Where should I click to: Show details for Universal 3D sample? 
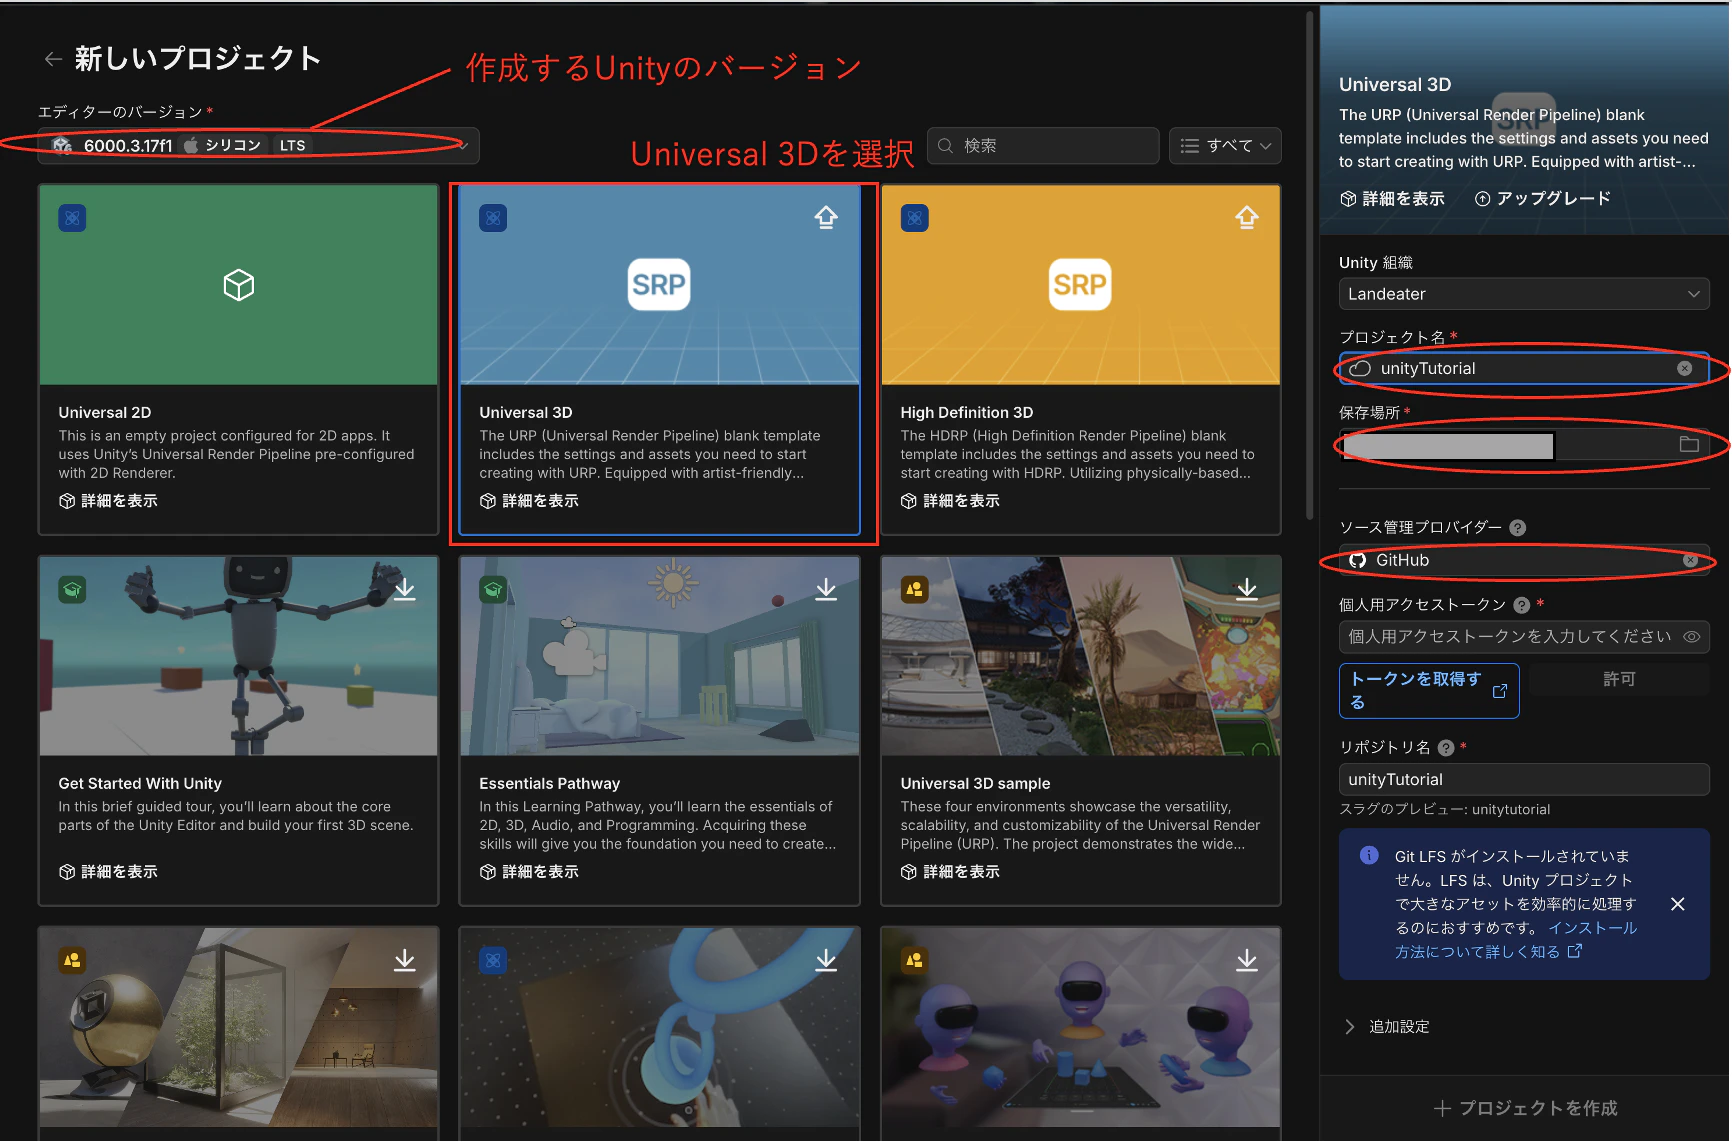point(950,872)
